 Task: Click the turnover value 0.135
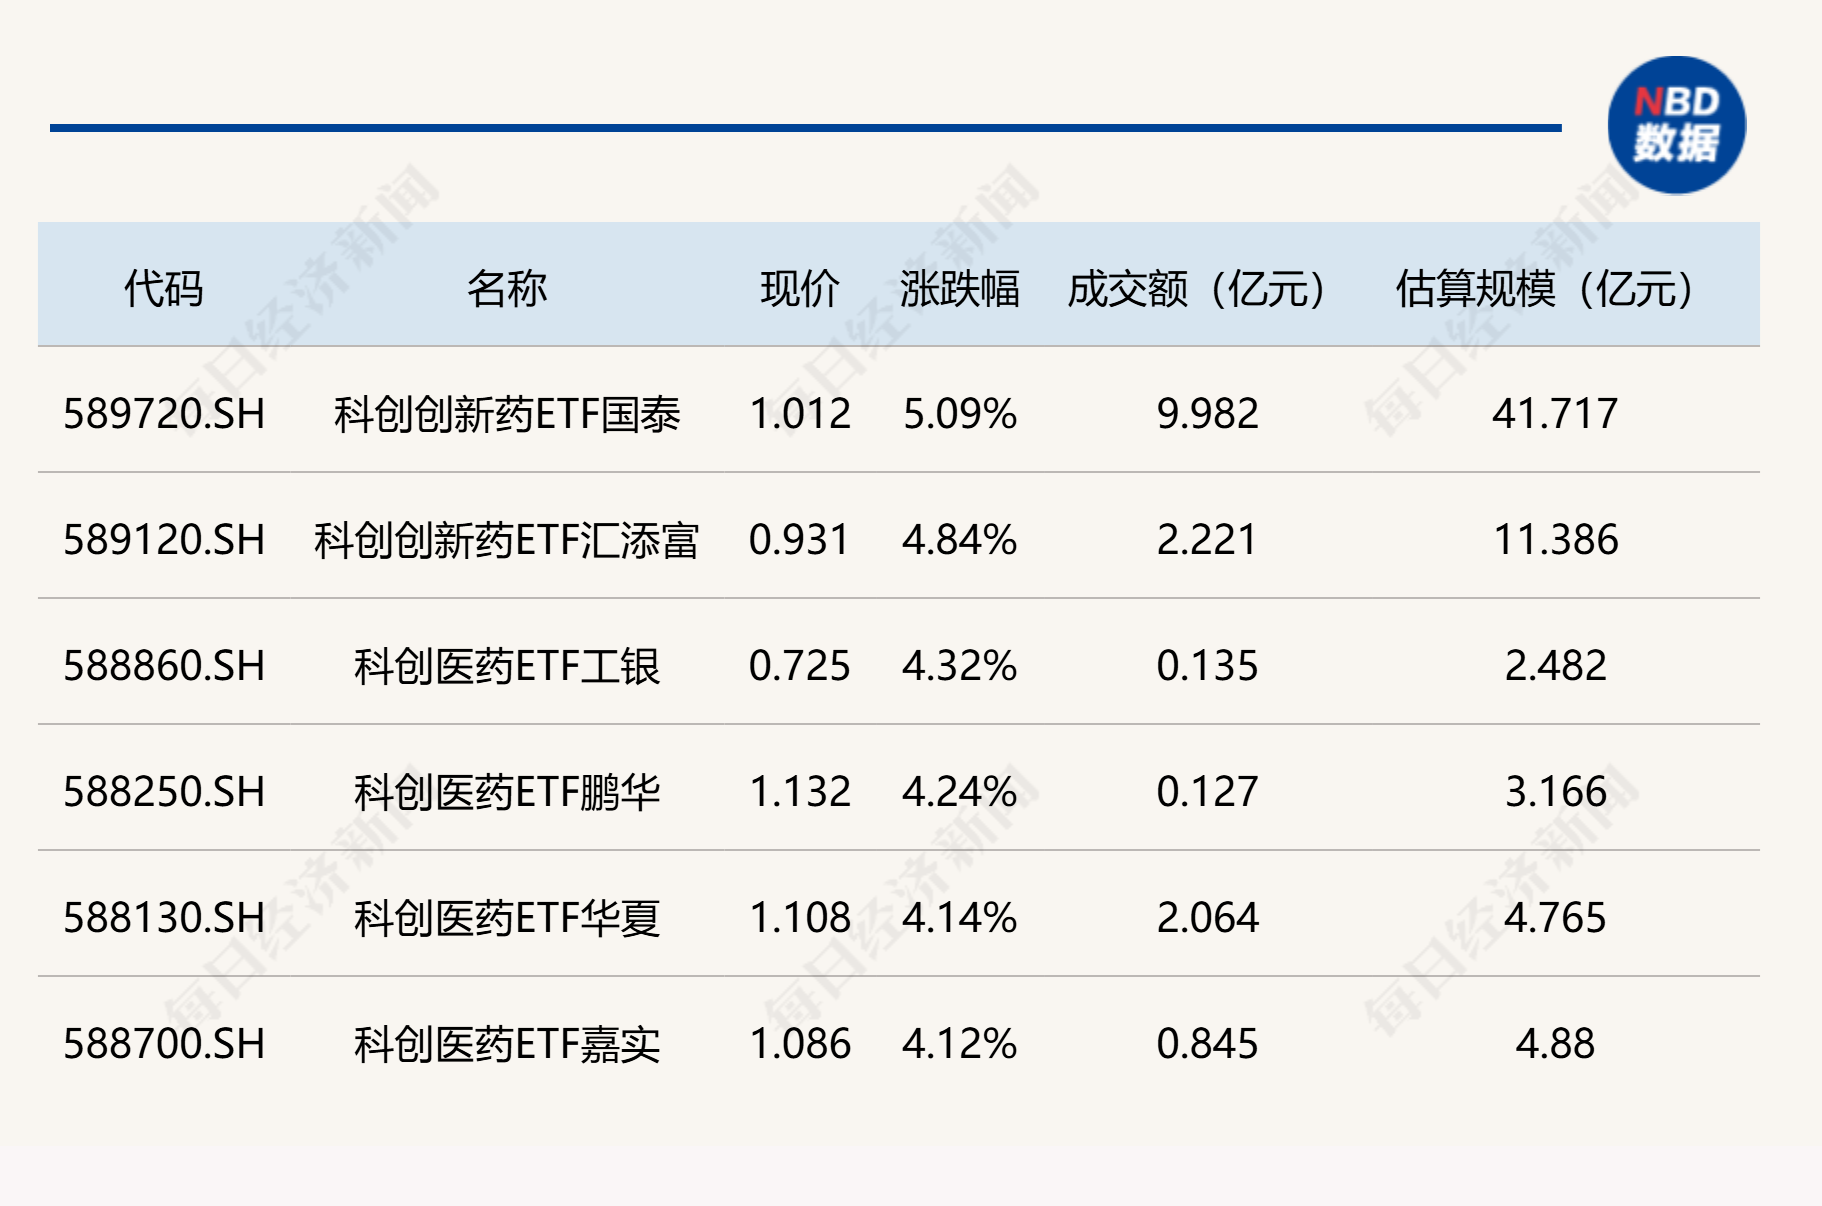[x=1208, y=666]
